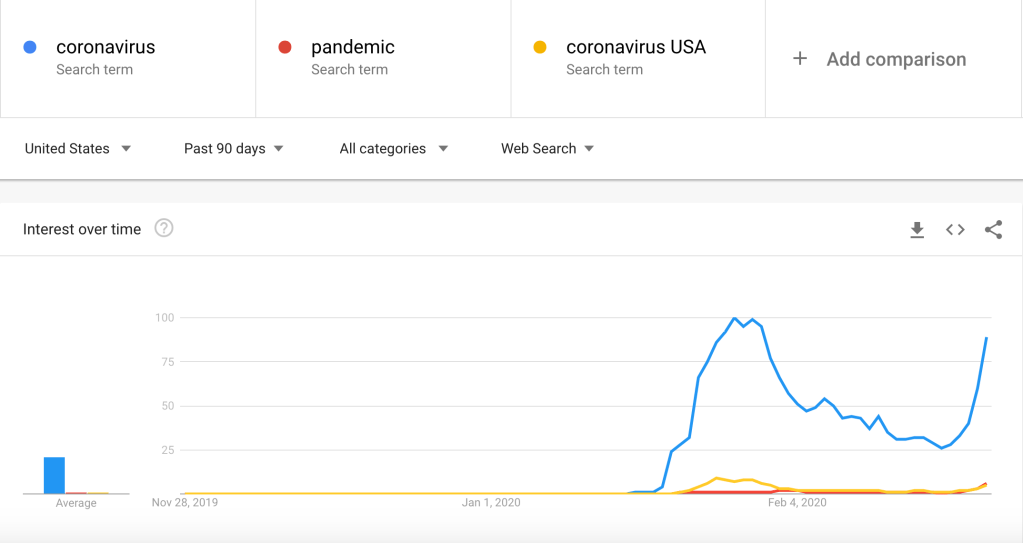Open the United States region dropdown

(x=78, y=149)
